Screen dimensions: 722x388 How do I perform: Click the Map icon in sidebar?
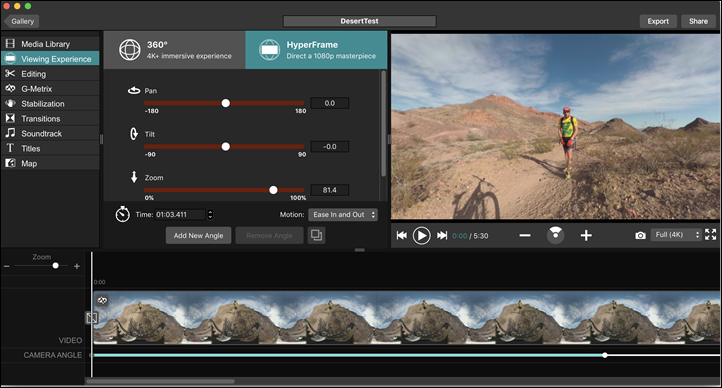[x=10, y=163]
